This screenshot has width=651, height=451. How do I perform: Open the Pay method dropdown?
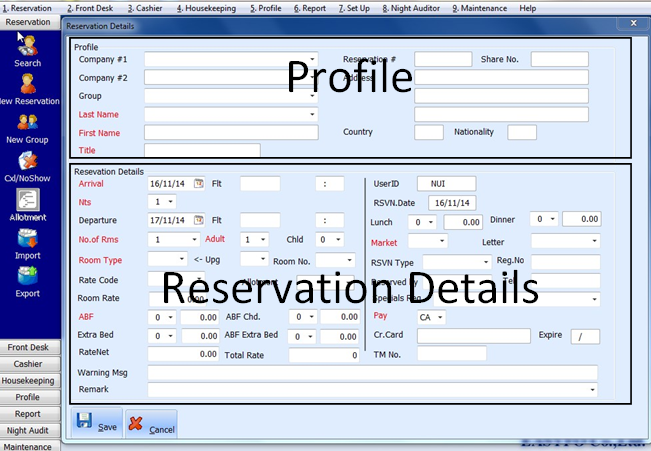coord(441,317)
